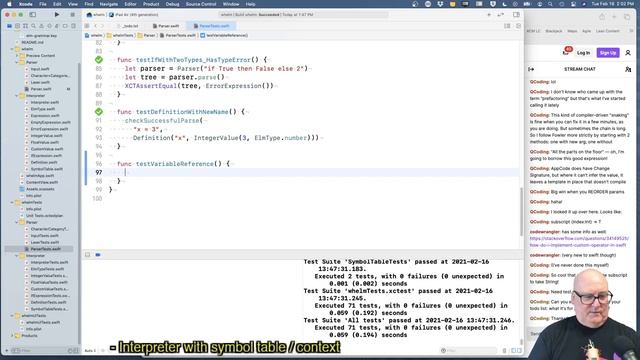Collapse the Parser group under whelm
This screenshot has height=360, width=640.
17,62
